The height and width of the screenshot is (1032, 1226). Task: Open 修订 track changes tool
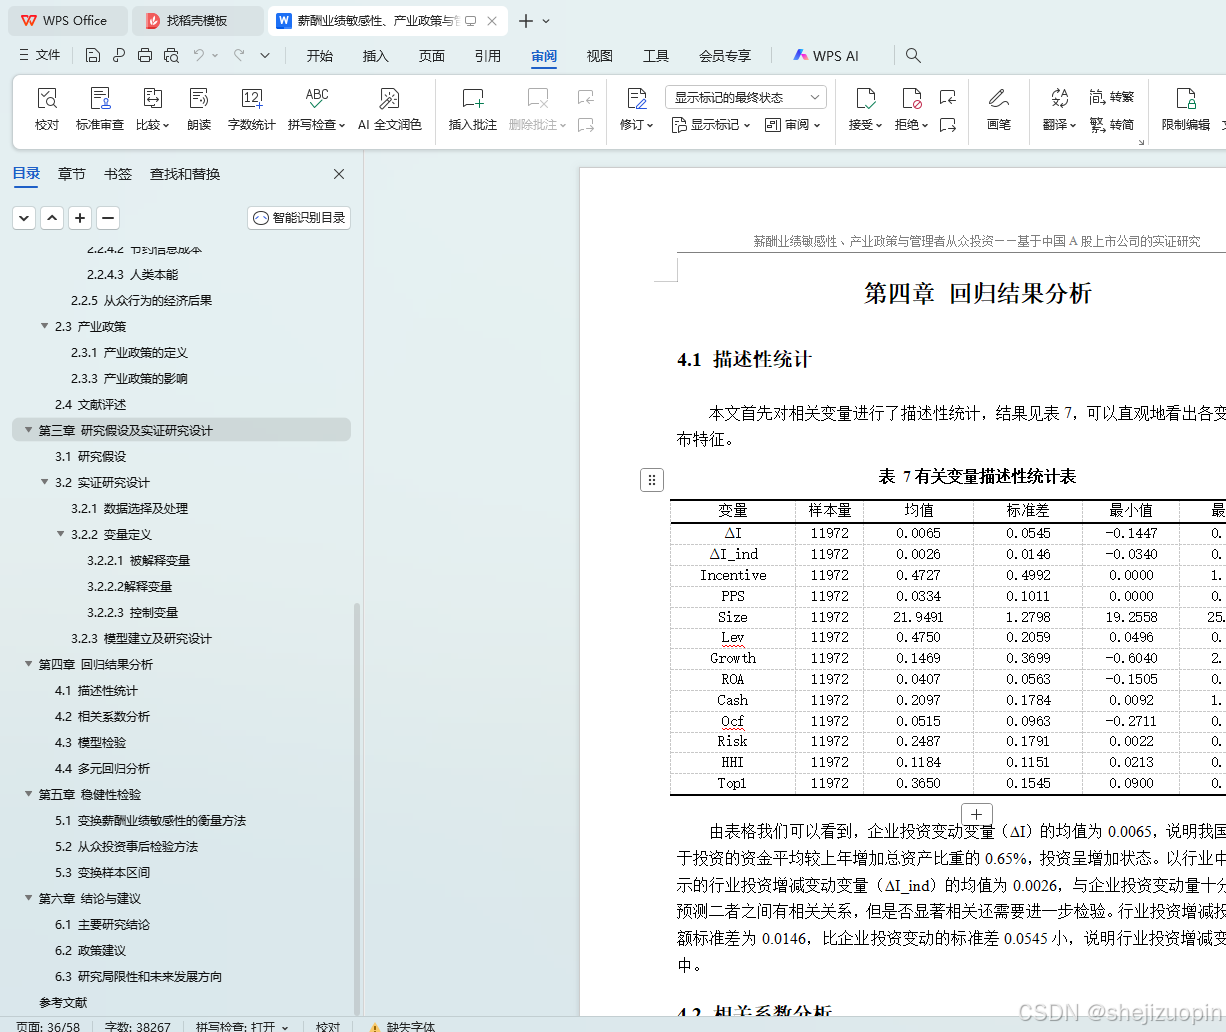pos(636,109)
